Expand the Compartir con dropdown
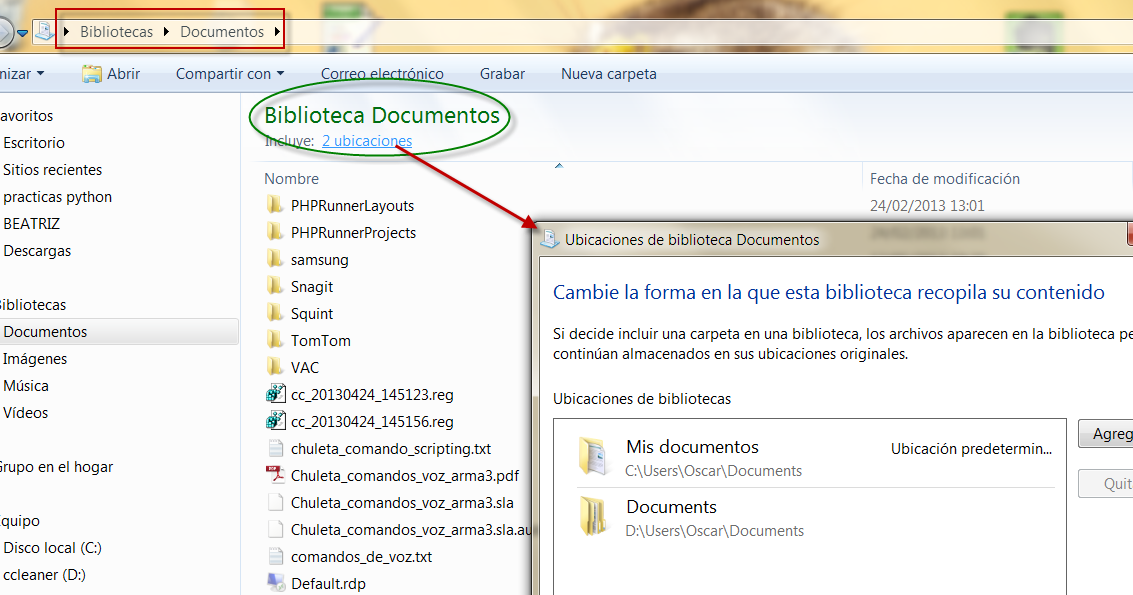This screenshot has width=1133, height=595. tap(230, 73)
